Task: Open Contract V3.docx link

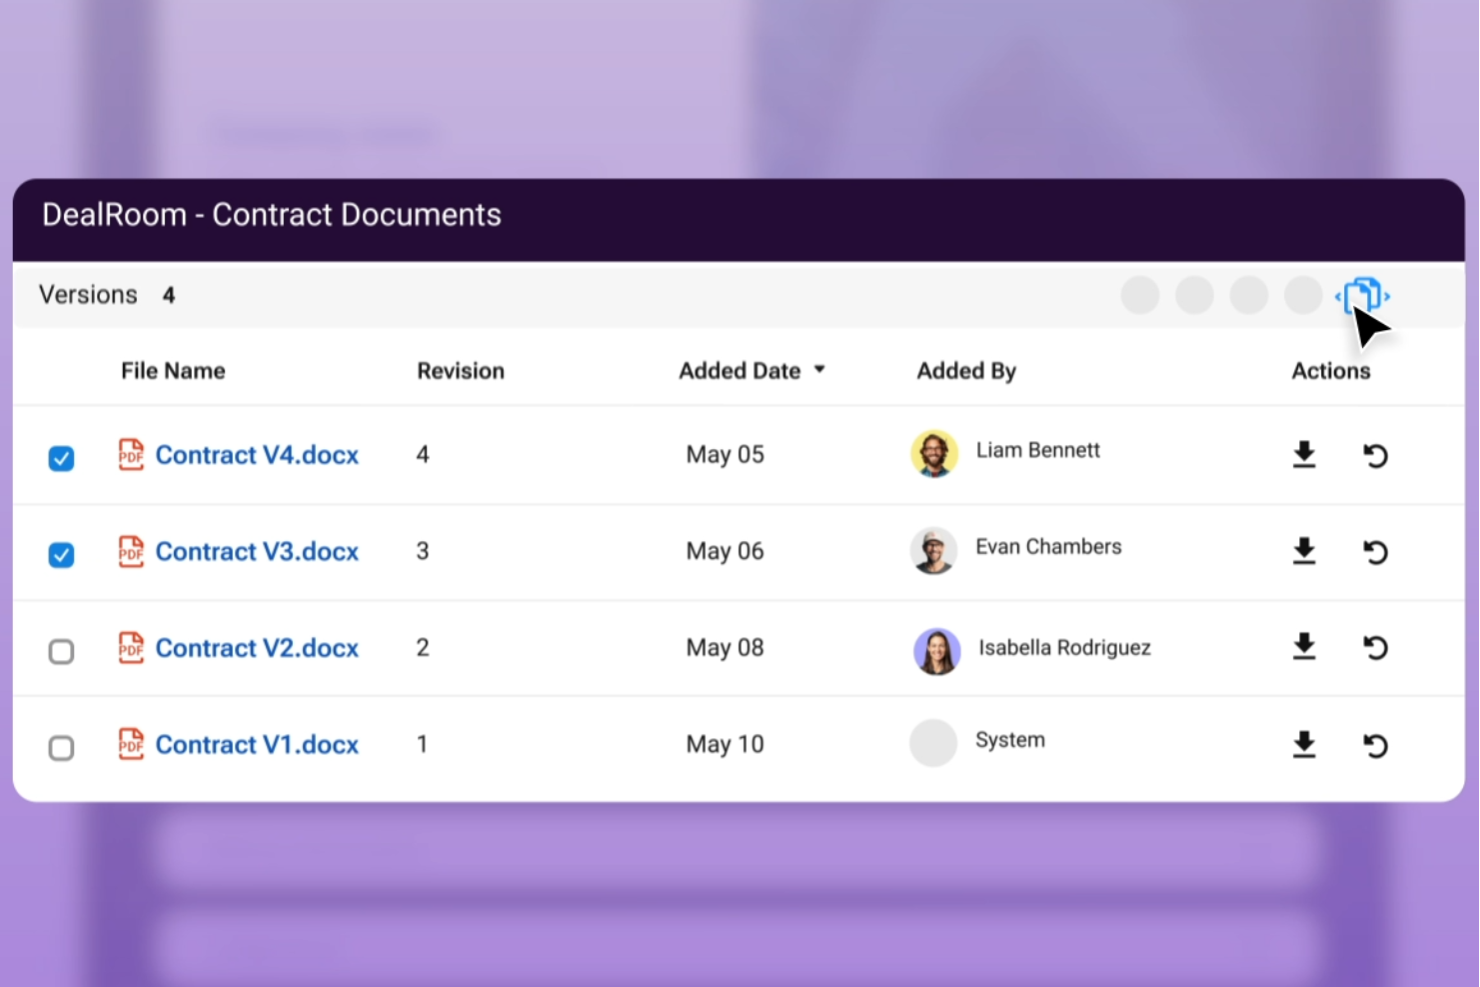Action: click(257, 551)
